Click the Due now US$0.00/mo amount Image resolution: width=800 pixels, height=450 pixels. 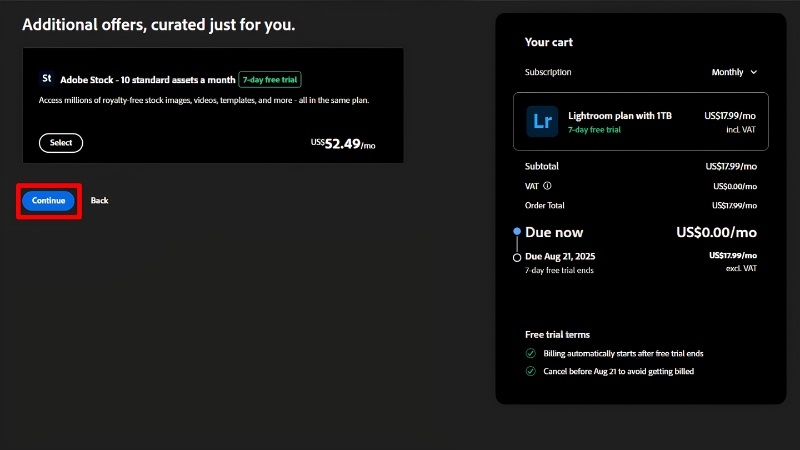[x=716, y=233]
